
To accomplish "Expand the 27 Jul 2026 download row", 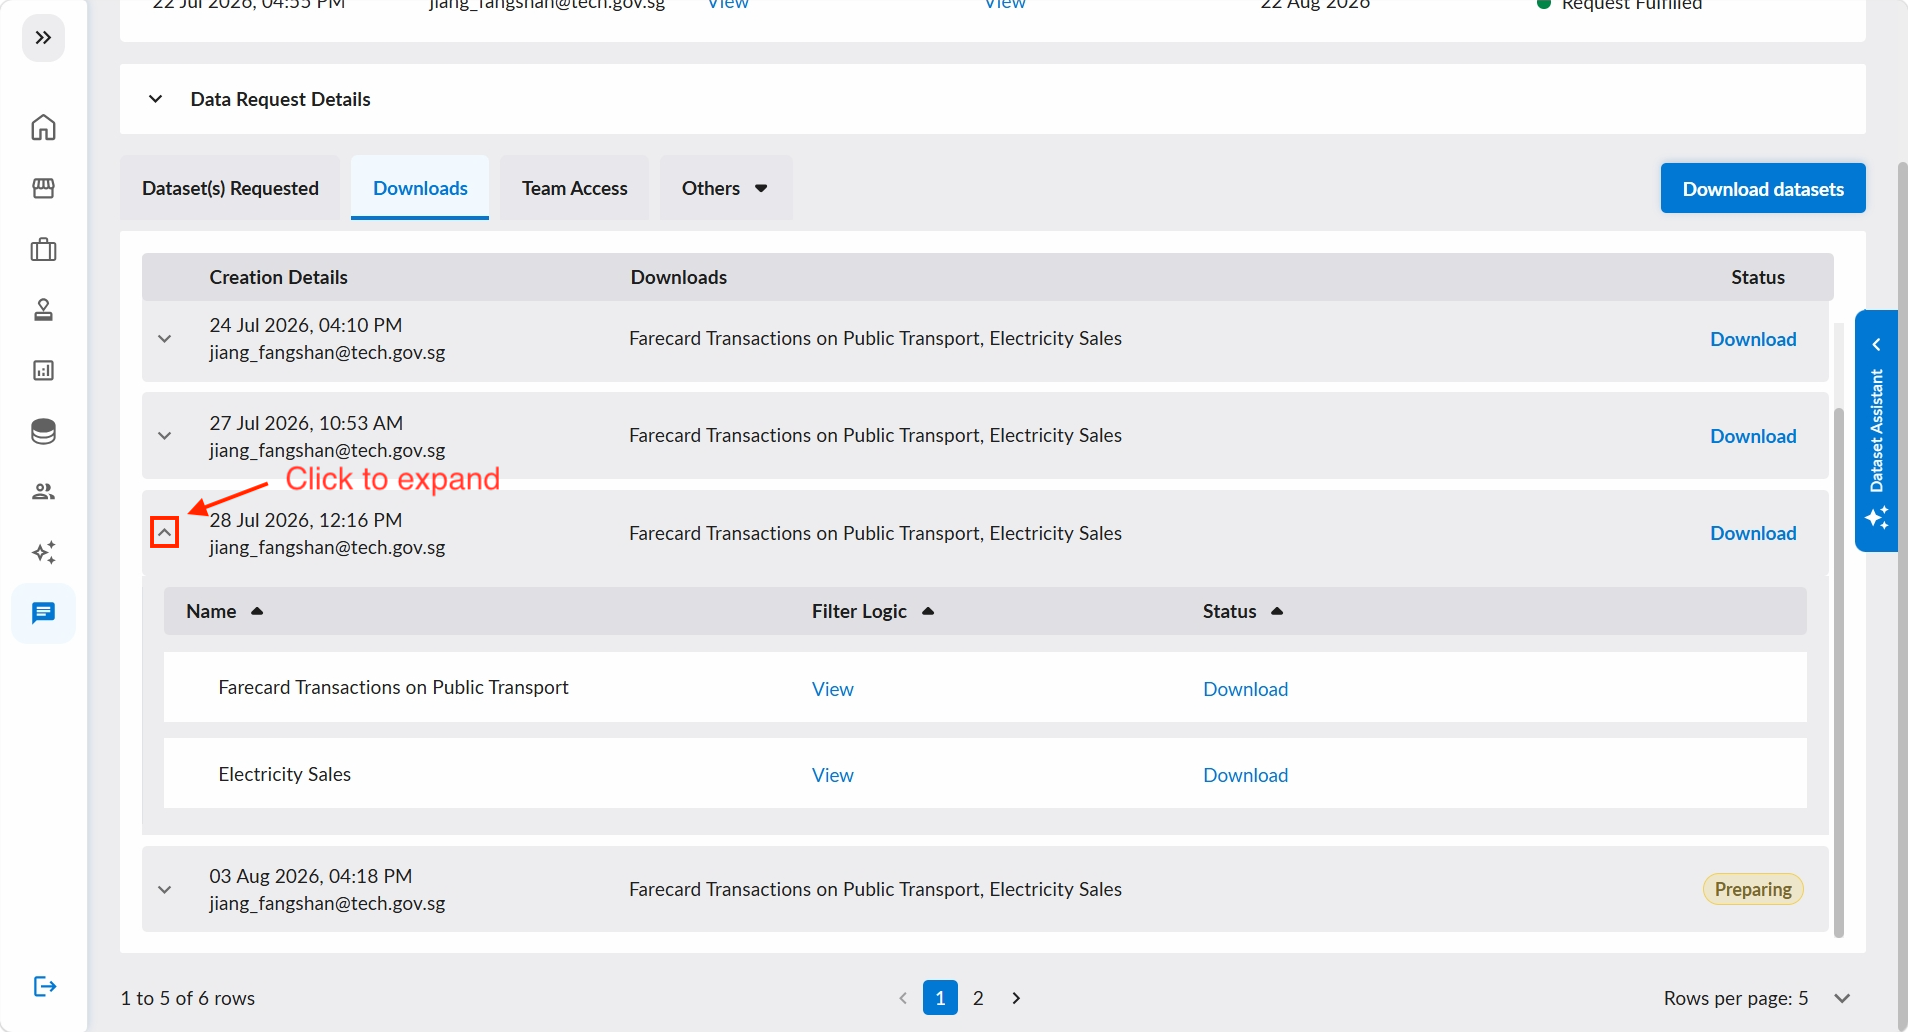I will [x=165, y=436].
